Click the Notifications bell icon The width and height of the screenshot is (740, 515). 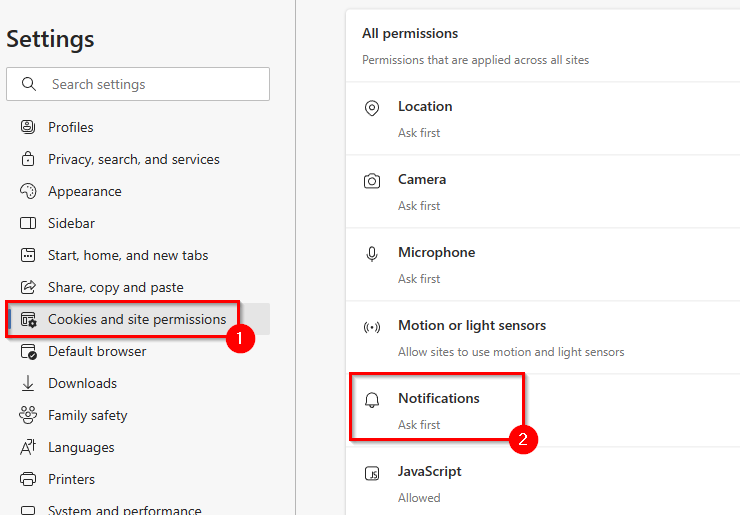(x=372, y=400)
